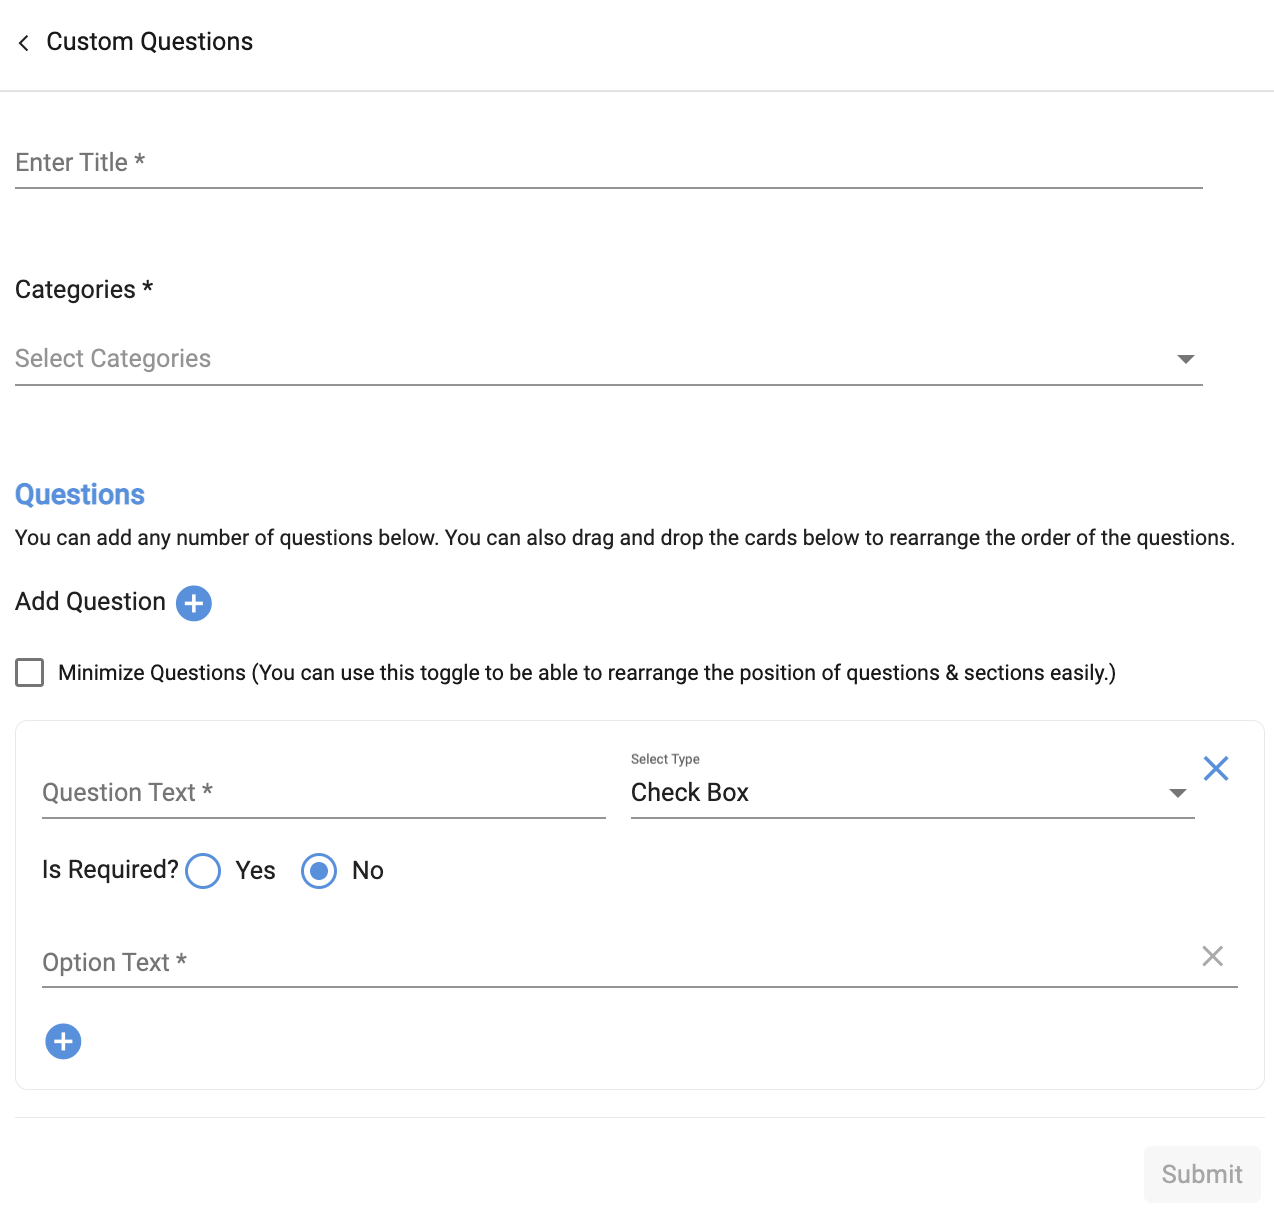Click the Add Question plus icon
The height and width of the screenshot is (1212, 1274).
[x=194, y=603]
